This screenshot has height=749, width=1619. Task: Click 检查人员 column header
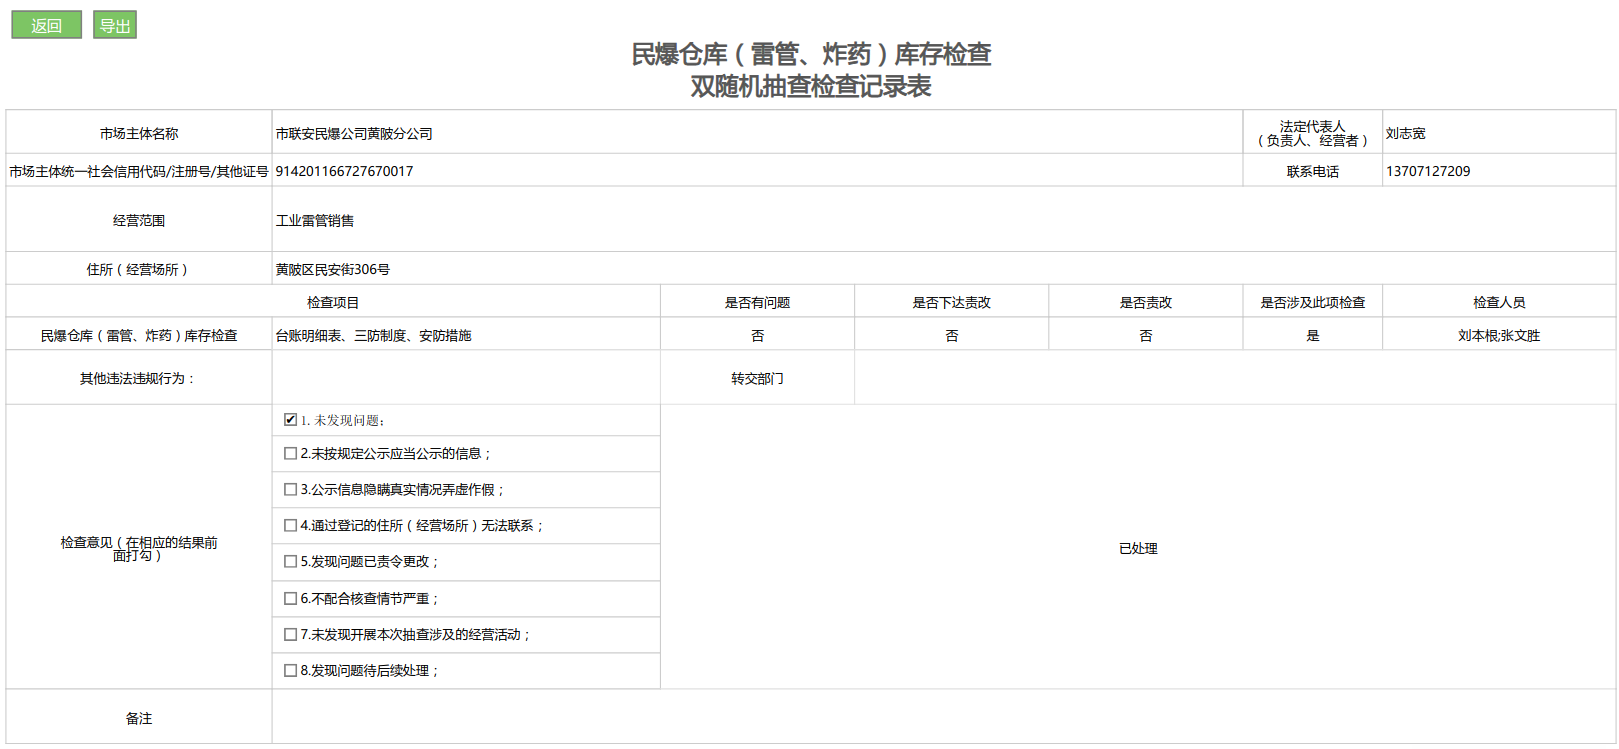(x=1499, y=302)
